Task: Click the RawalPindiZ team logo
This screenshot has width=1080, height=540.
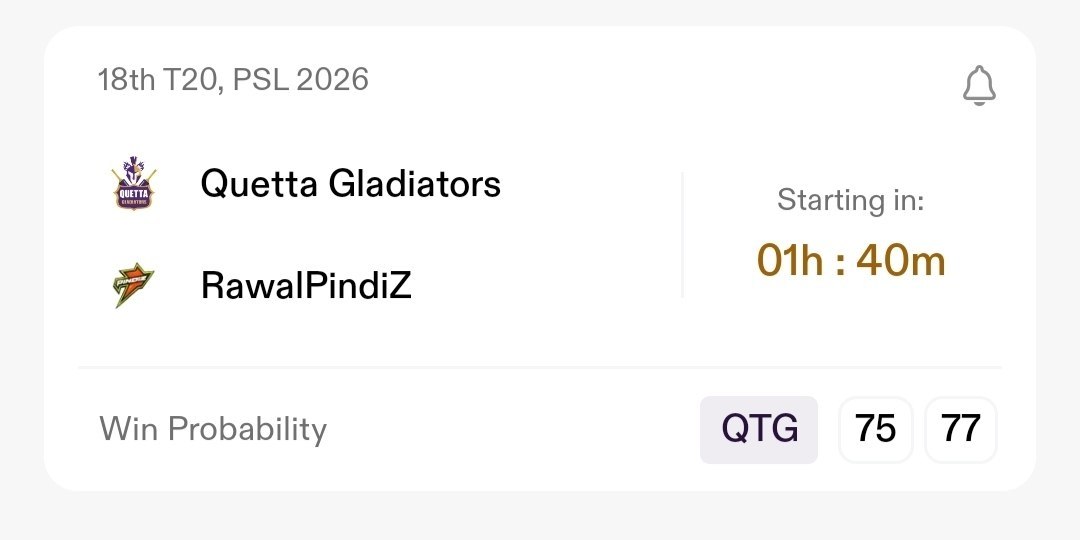Action: tap(131, 286)
